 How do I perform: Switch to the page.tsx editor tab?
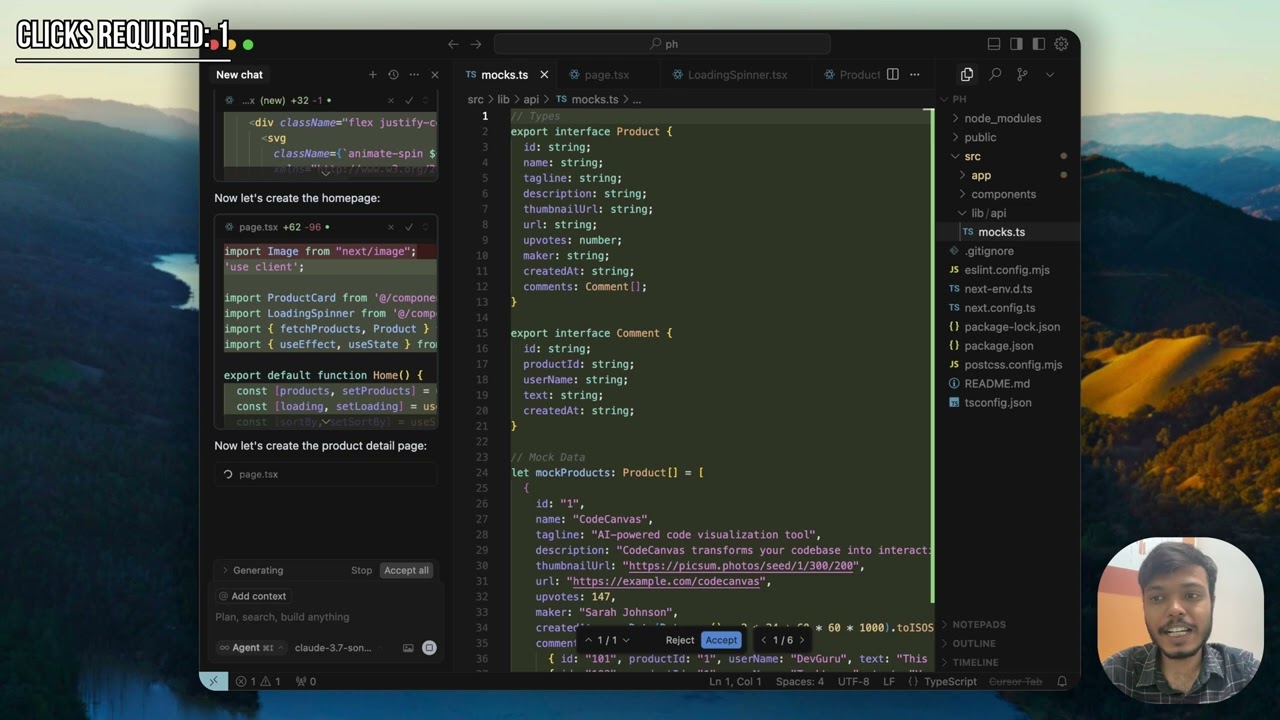[606, 75]
